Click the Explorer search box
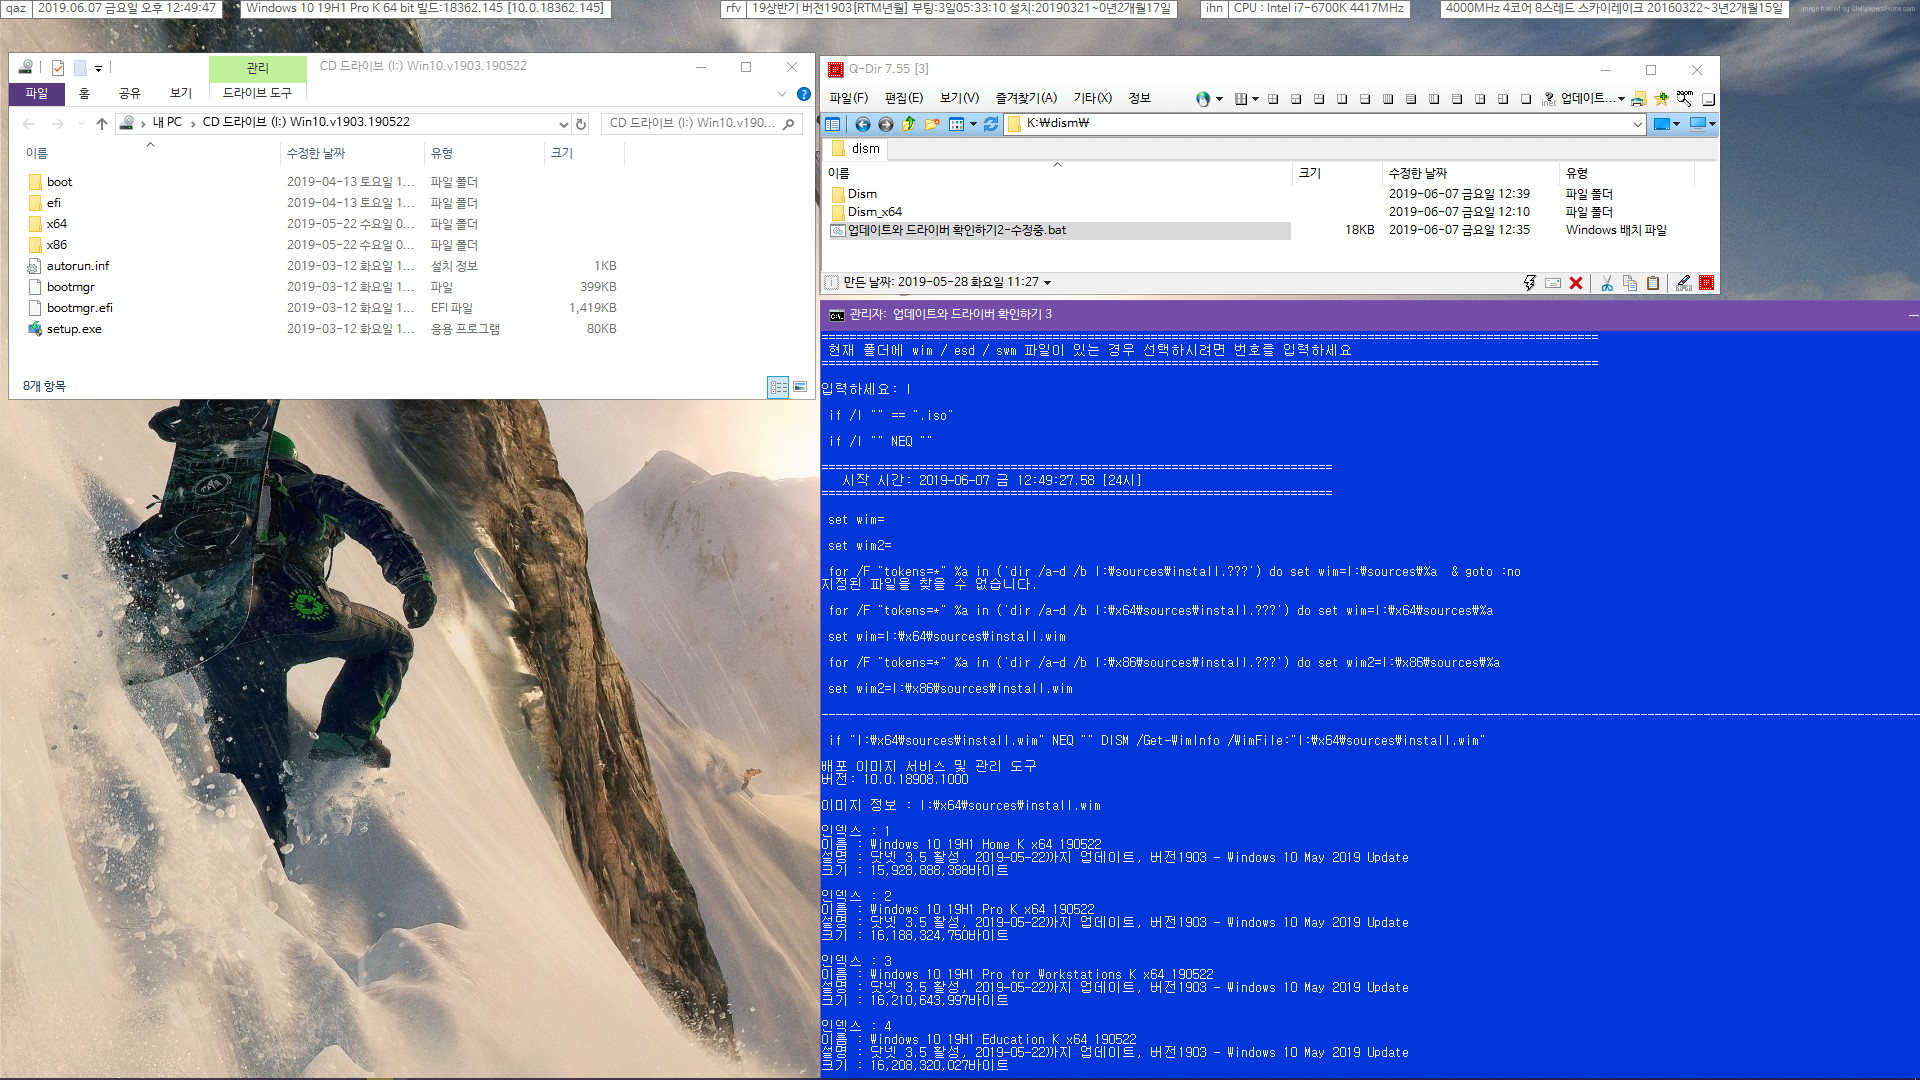 click(702, 123)
